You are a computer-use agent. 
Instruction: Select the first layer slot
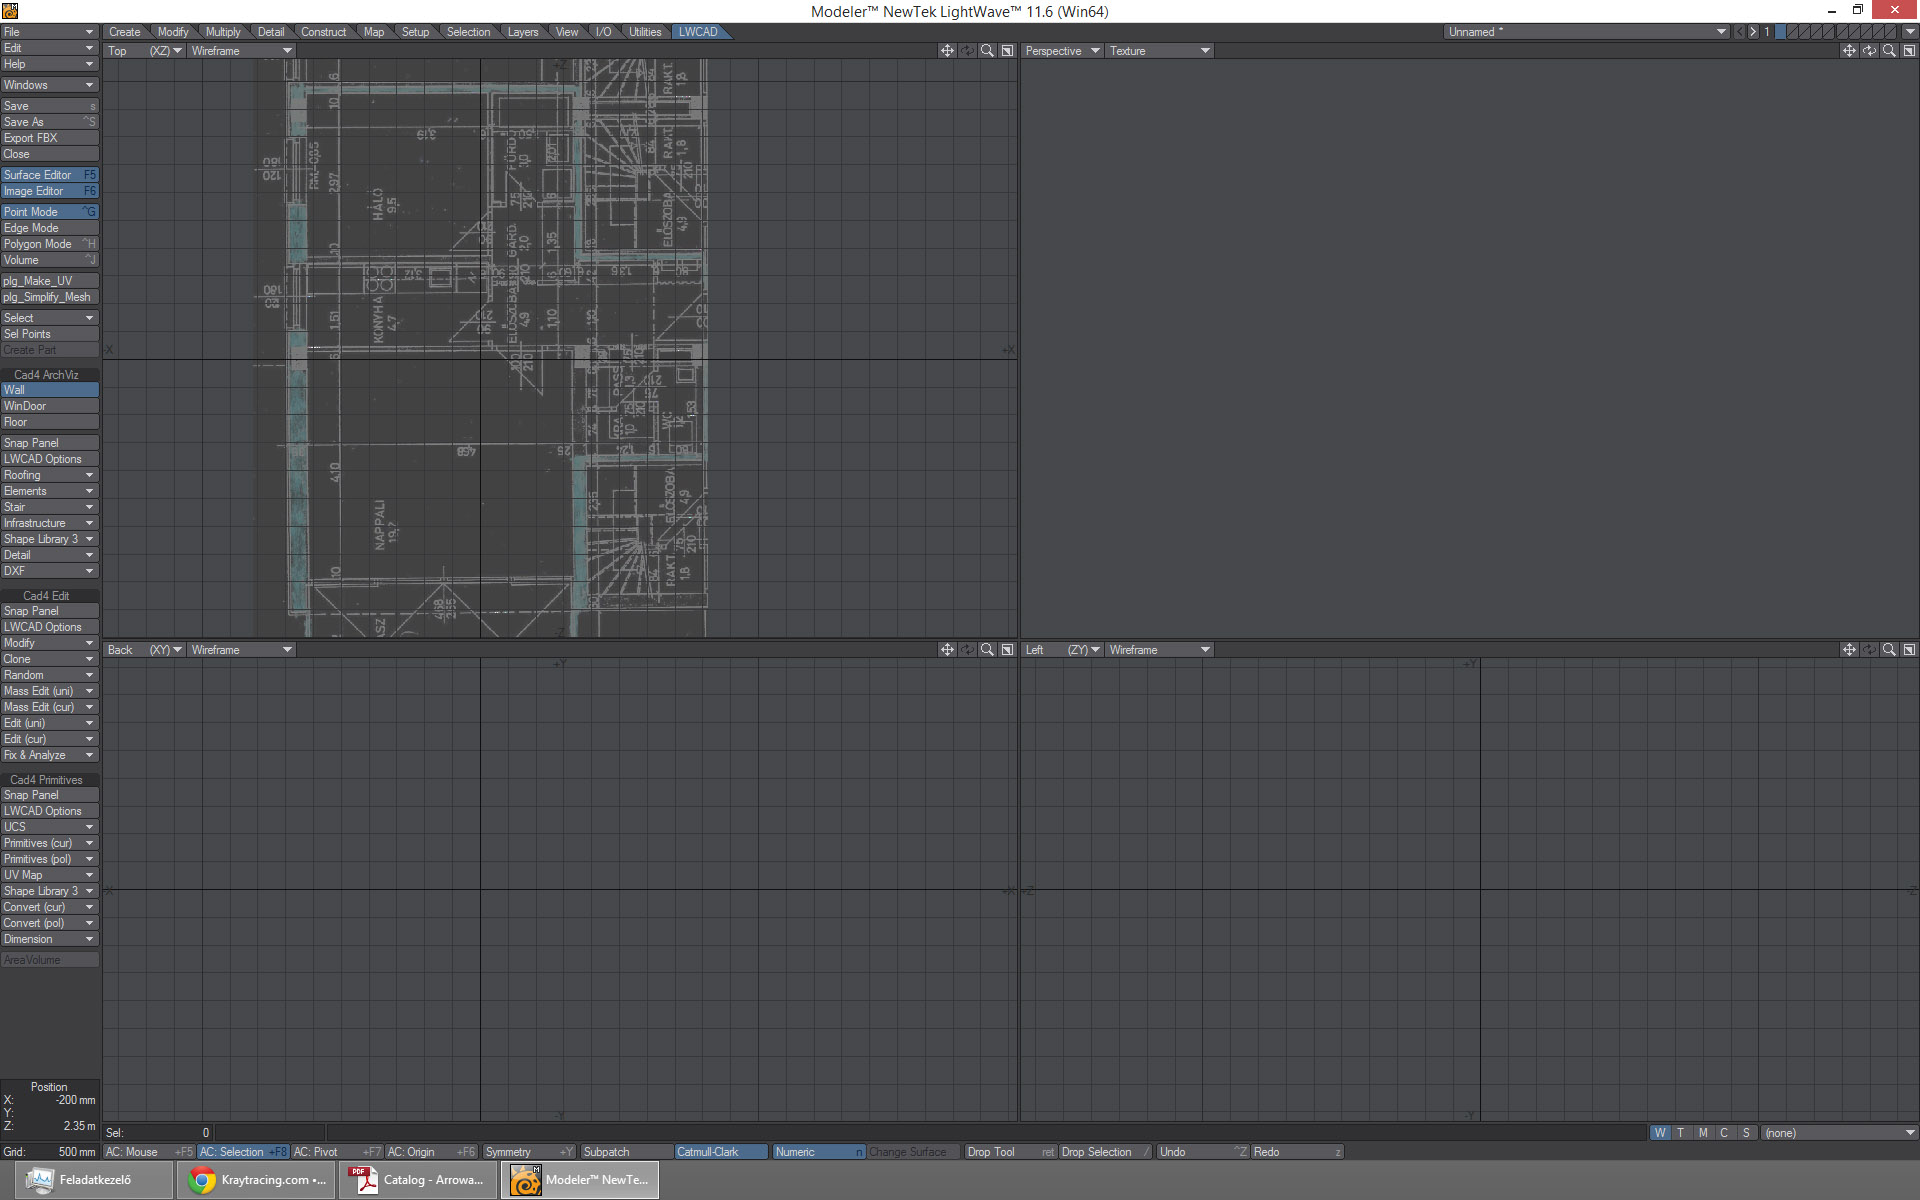coord(1781,32)
